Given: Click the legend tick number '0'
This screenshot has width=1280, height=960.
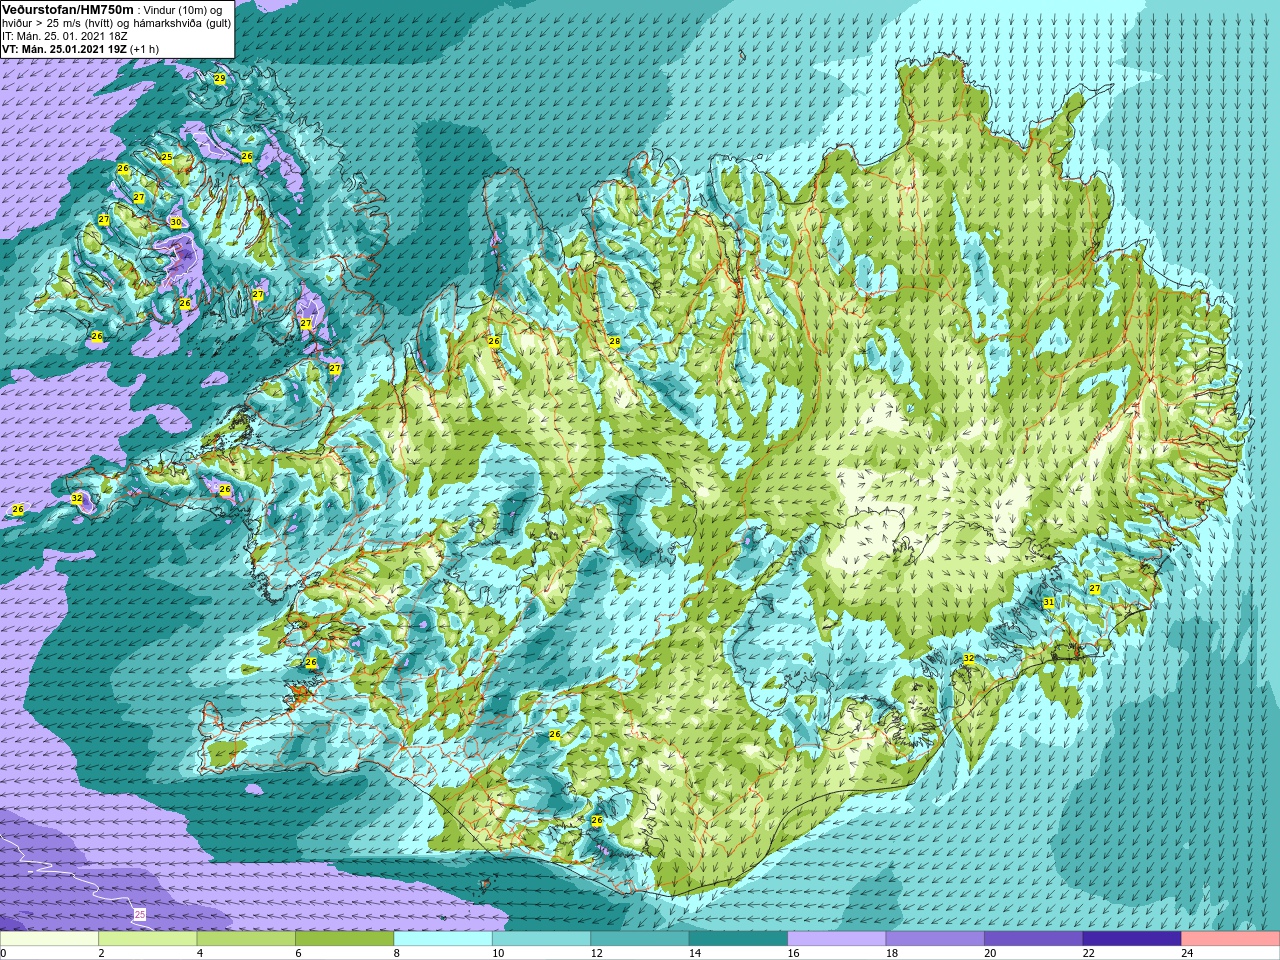Looking at the screenshot, I should coord(4,953).
